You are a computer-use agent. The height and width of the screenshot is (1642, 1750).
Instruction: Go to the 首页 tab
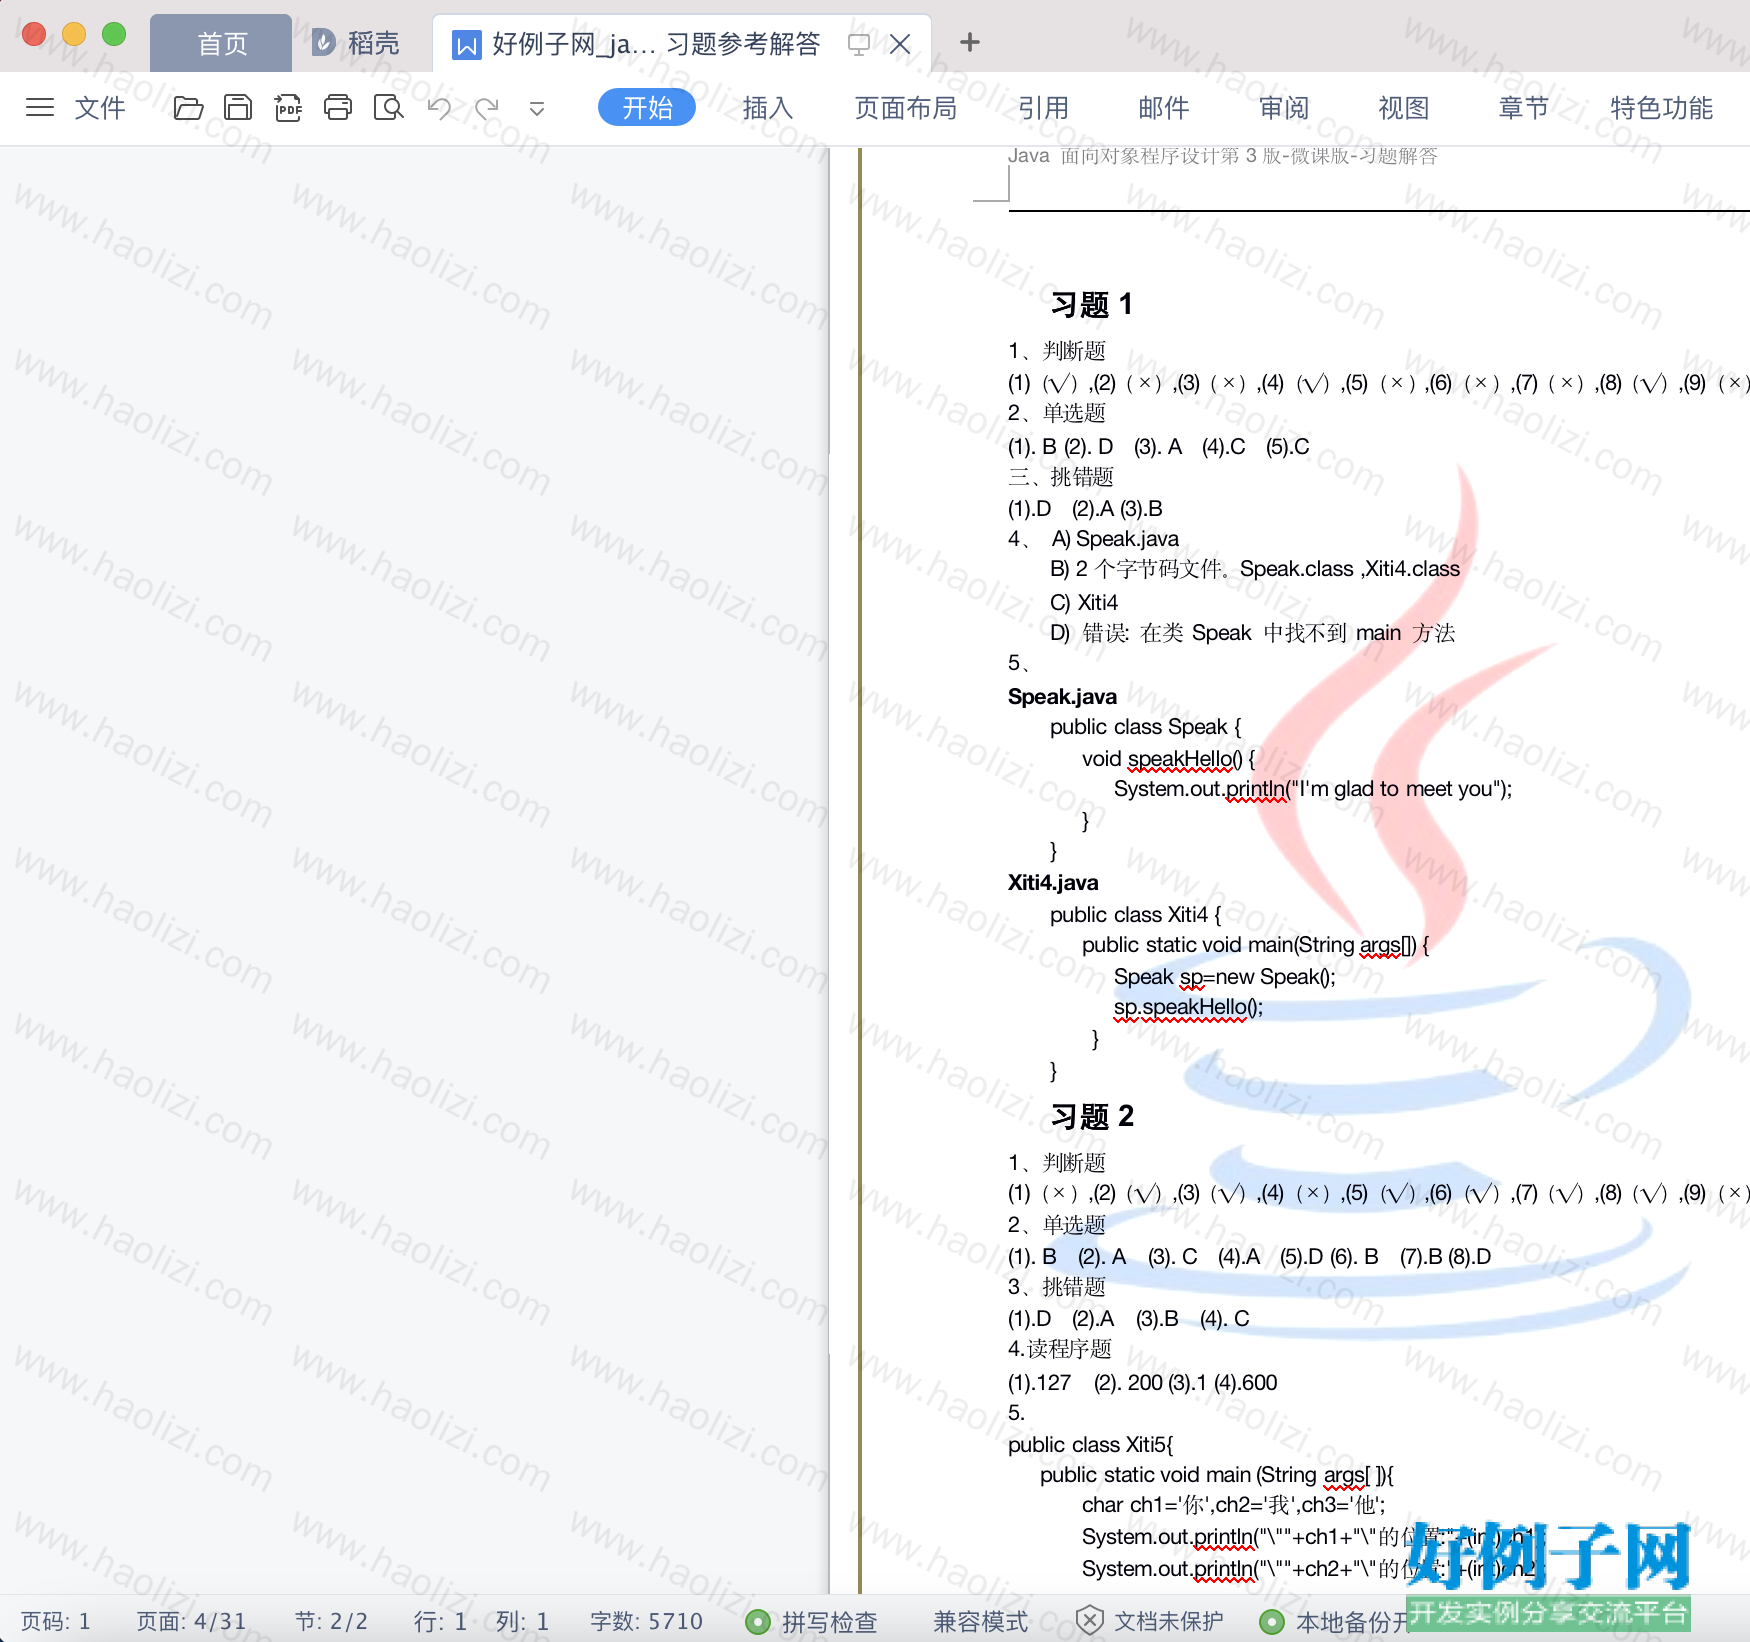point(221,44)
